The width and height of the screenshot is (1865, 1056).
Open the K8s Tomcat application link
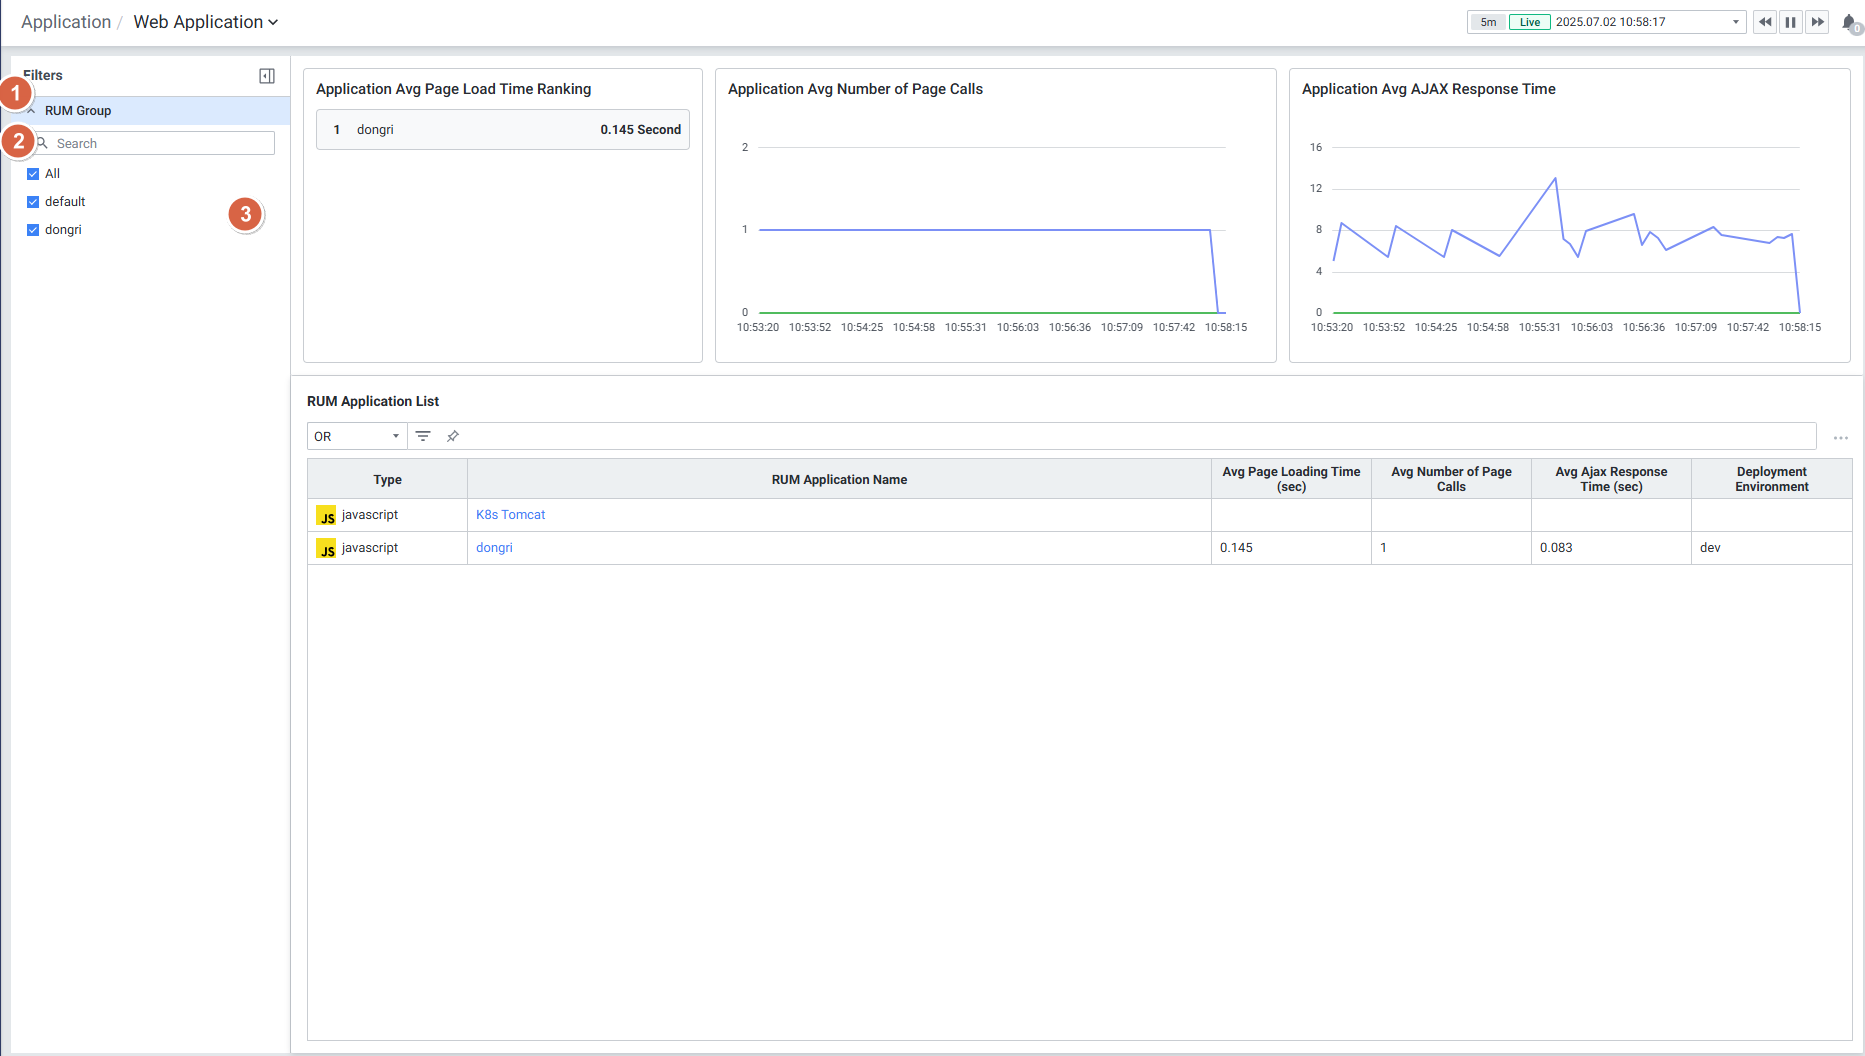tap(510, 515)
